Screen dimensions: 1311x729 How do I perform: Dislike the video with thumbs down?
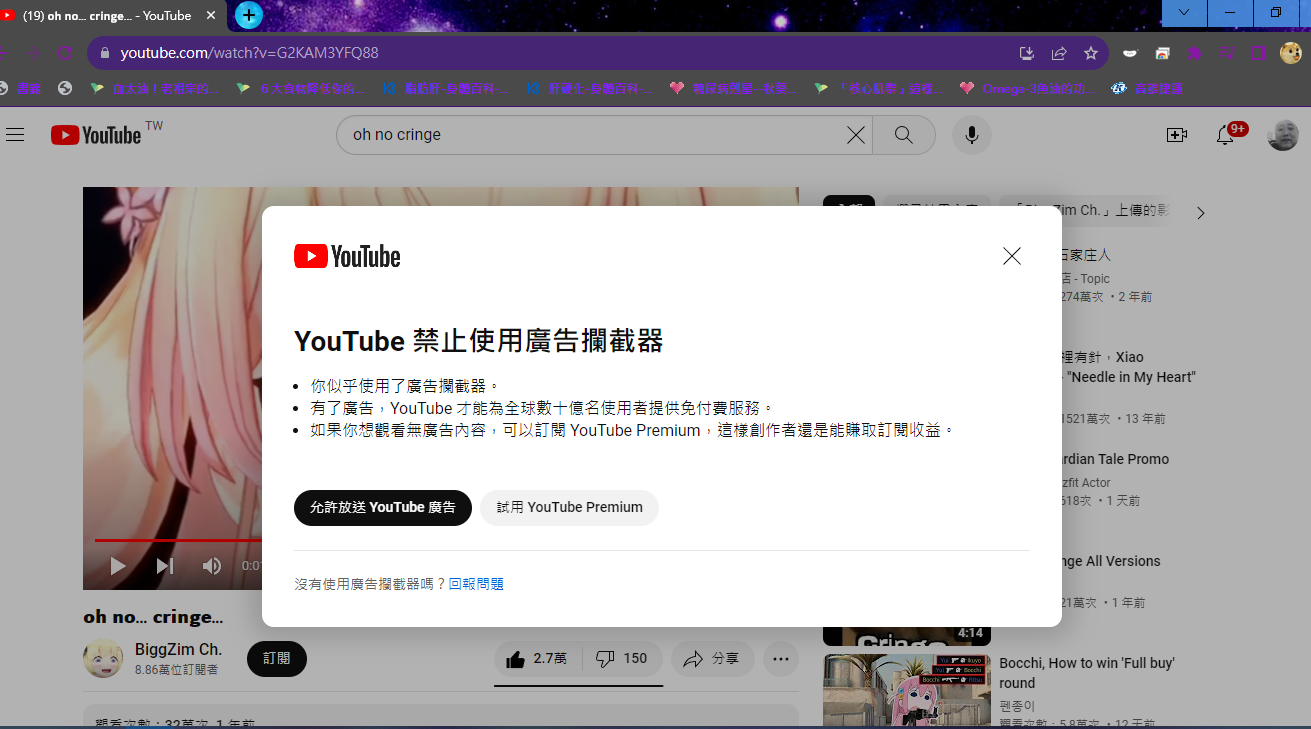click(x=622, y=659)
